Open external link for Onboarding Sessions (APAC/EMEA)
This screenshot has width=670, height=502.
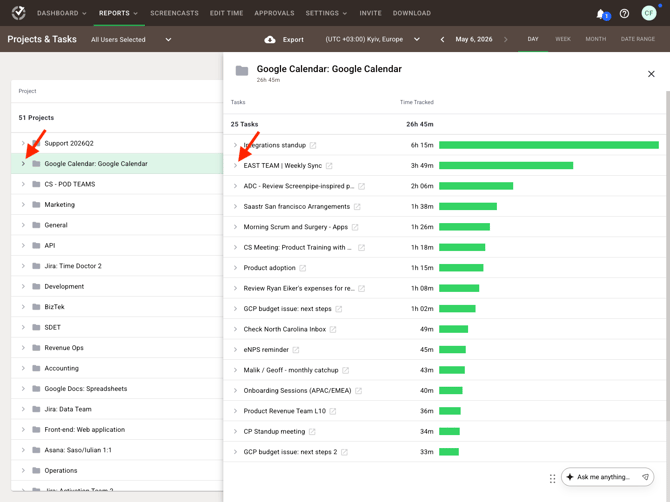[x=359, y=391]
